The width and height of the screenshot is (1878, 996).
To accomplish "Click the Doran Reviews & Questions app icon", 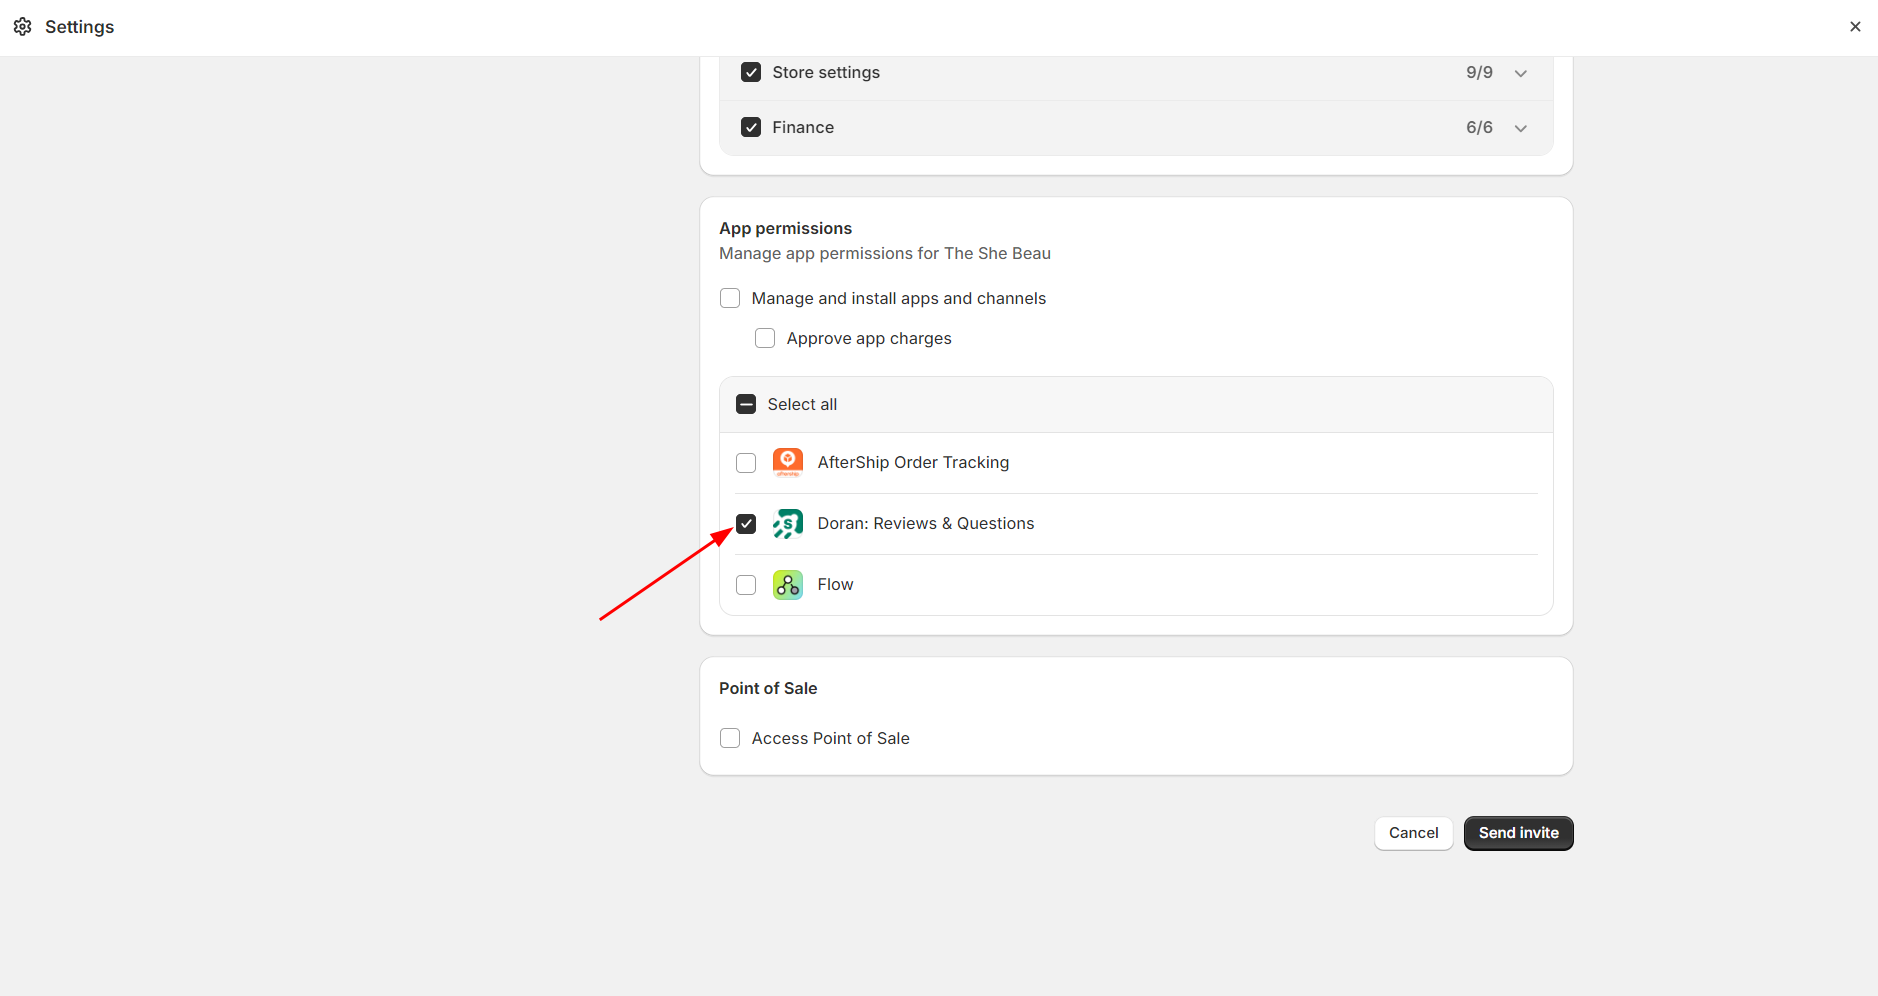I will pos(788,524).
